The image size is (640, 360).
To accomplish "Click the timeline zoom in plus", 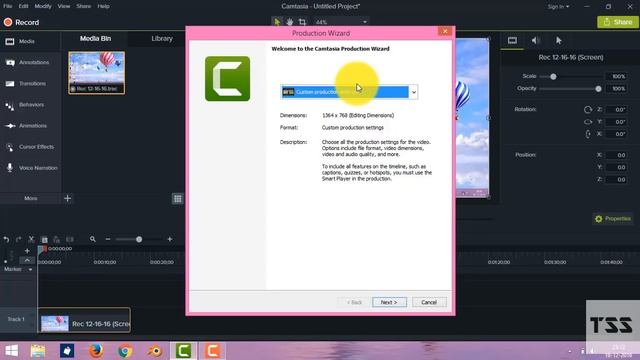I will [x=170, y=240].
